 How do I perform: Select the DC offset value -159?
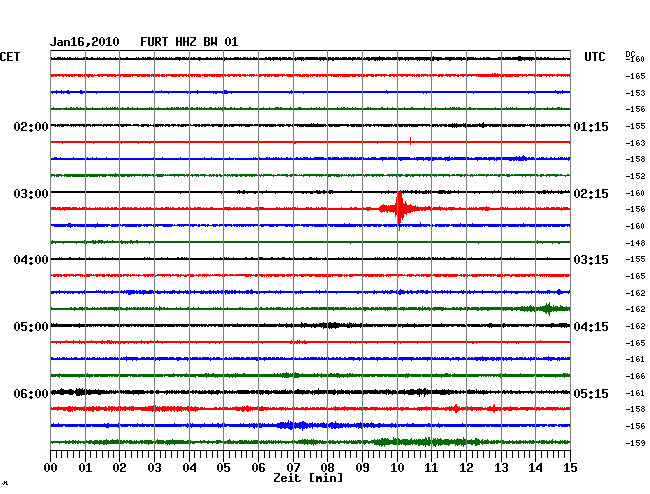tap(635, 443)
